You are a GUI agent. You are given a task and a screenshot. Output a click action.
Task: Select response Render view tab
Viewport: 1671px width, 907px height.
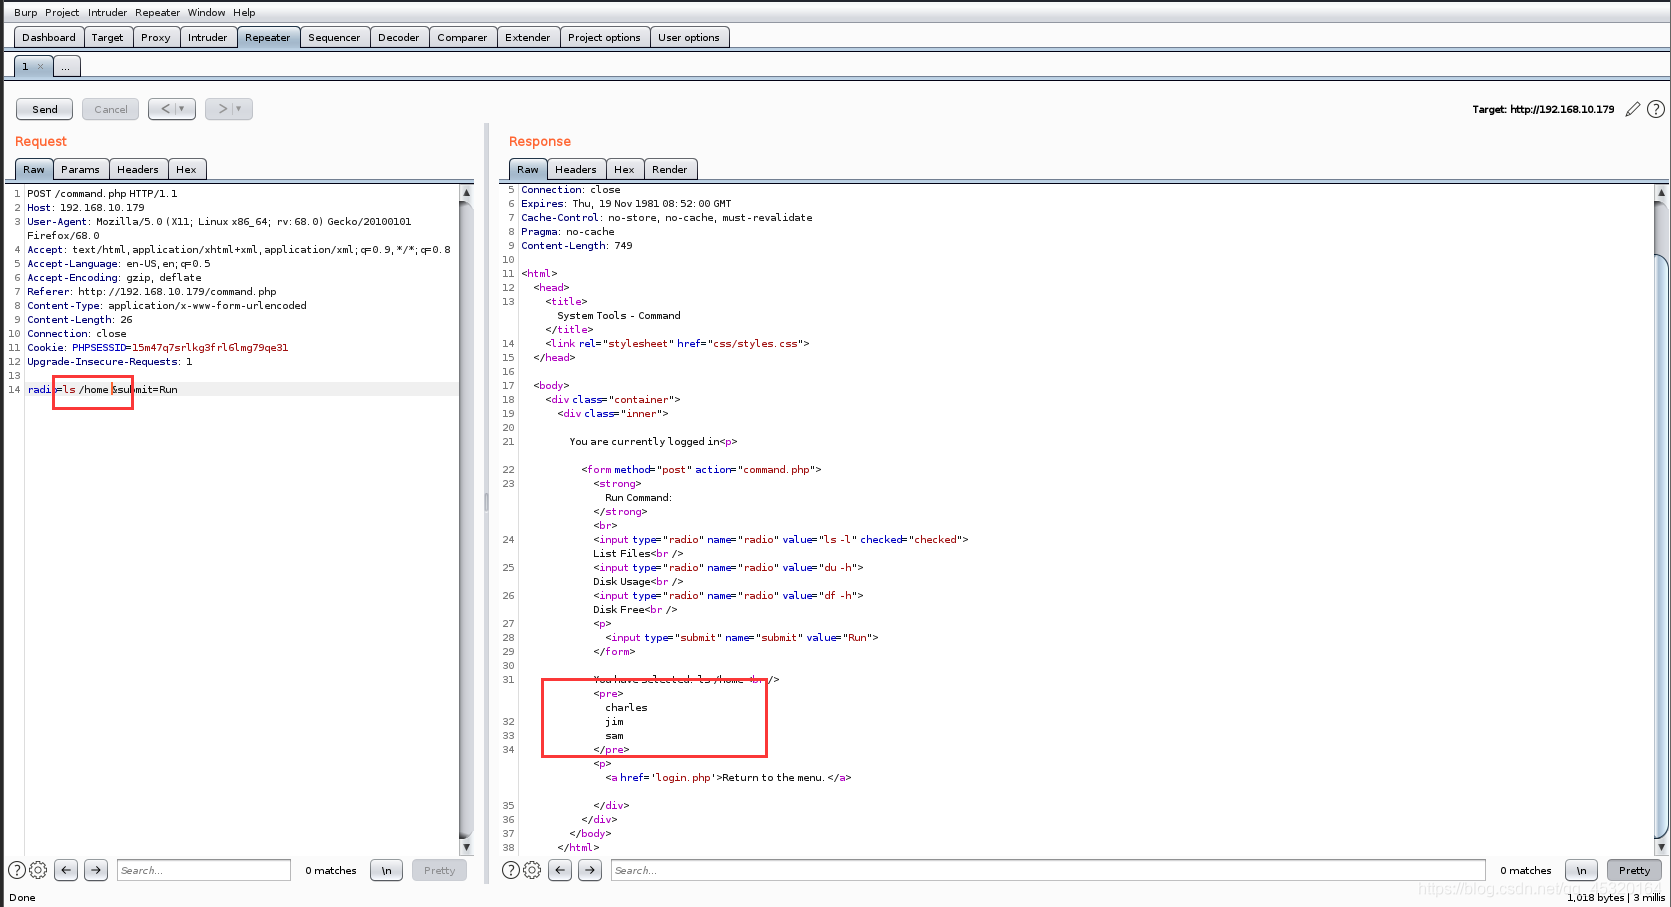click(x=670, y=170)
